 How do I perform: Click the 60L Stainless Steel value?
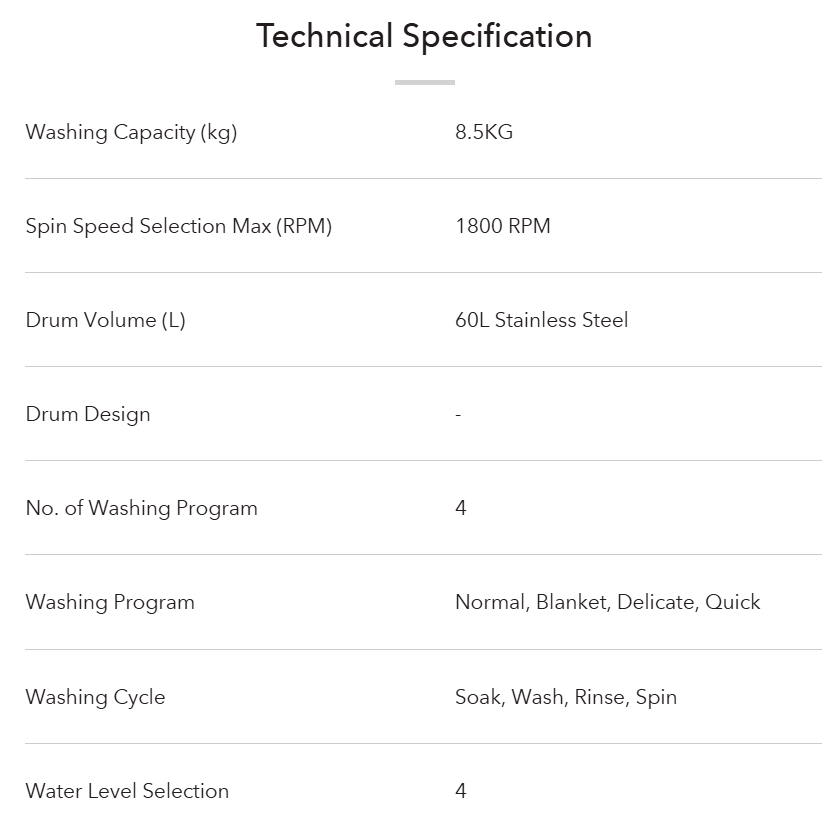pos(541,320)
